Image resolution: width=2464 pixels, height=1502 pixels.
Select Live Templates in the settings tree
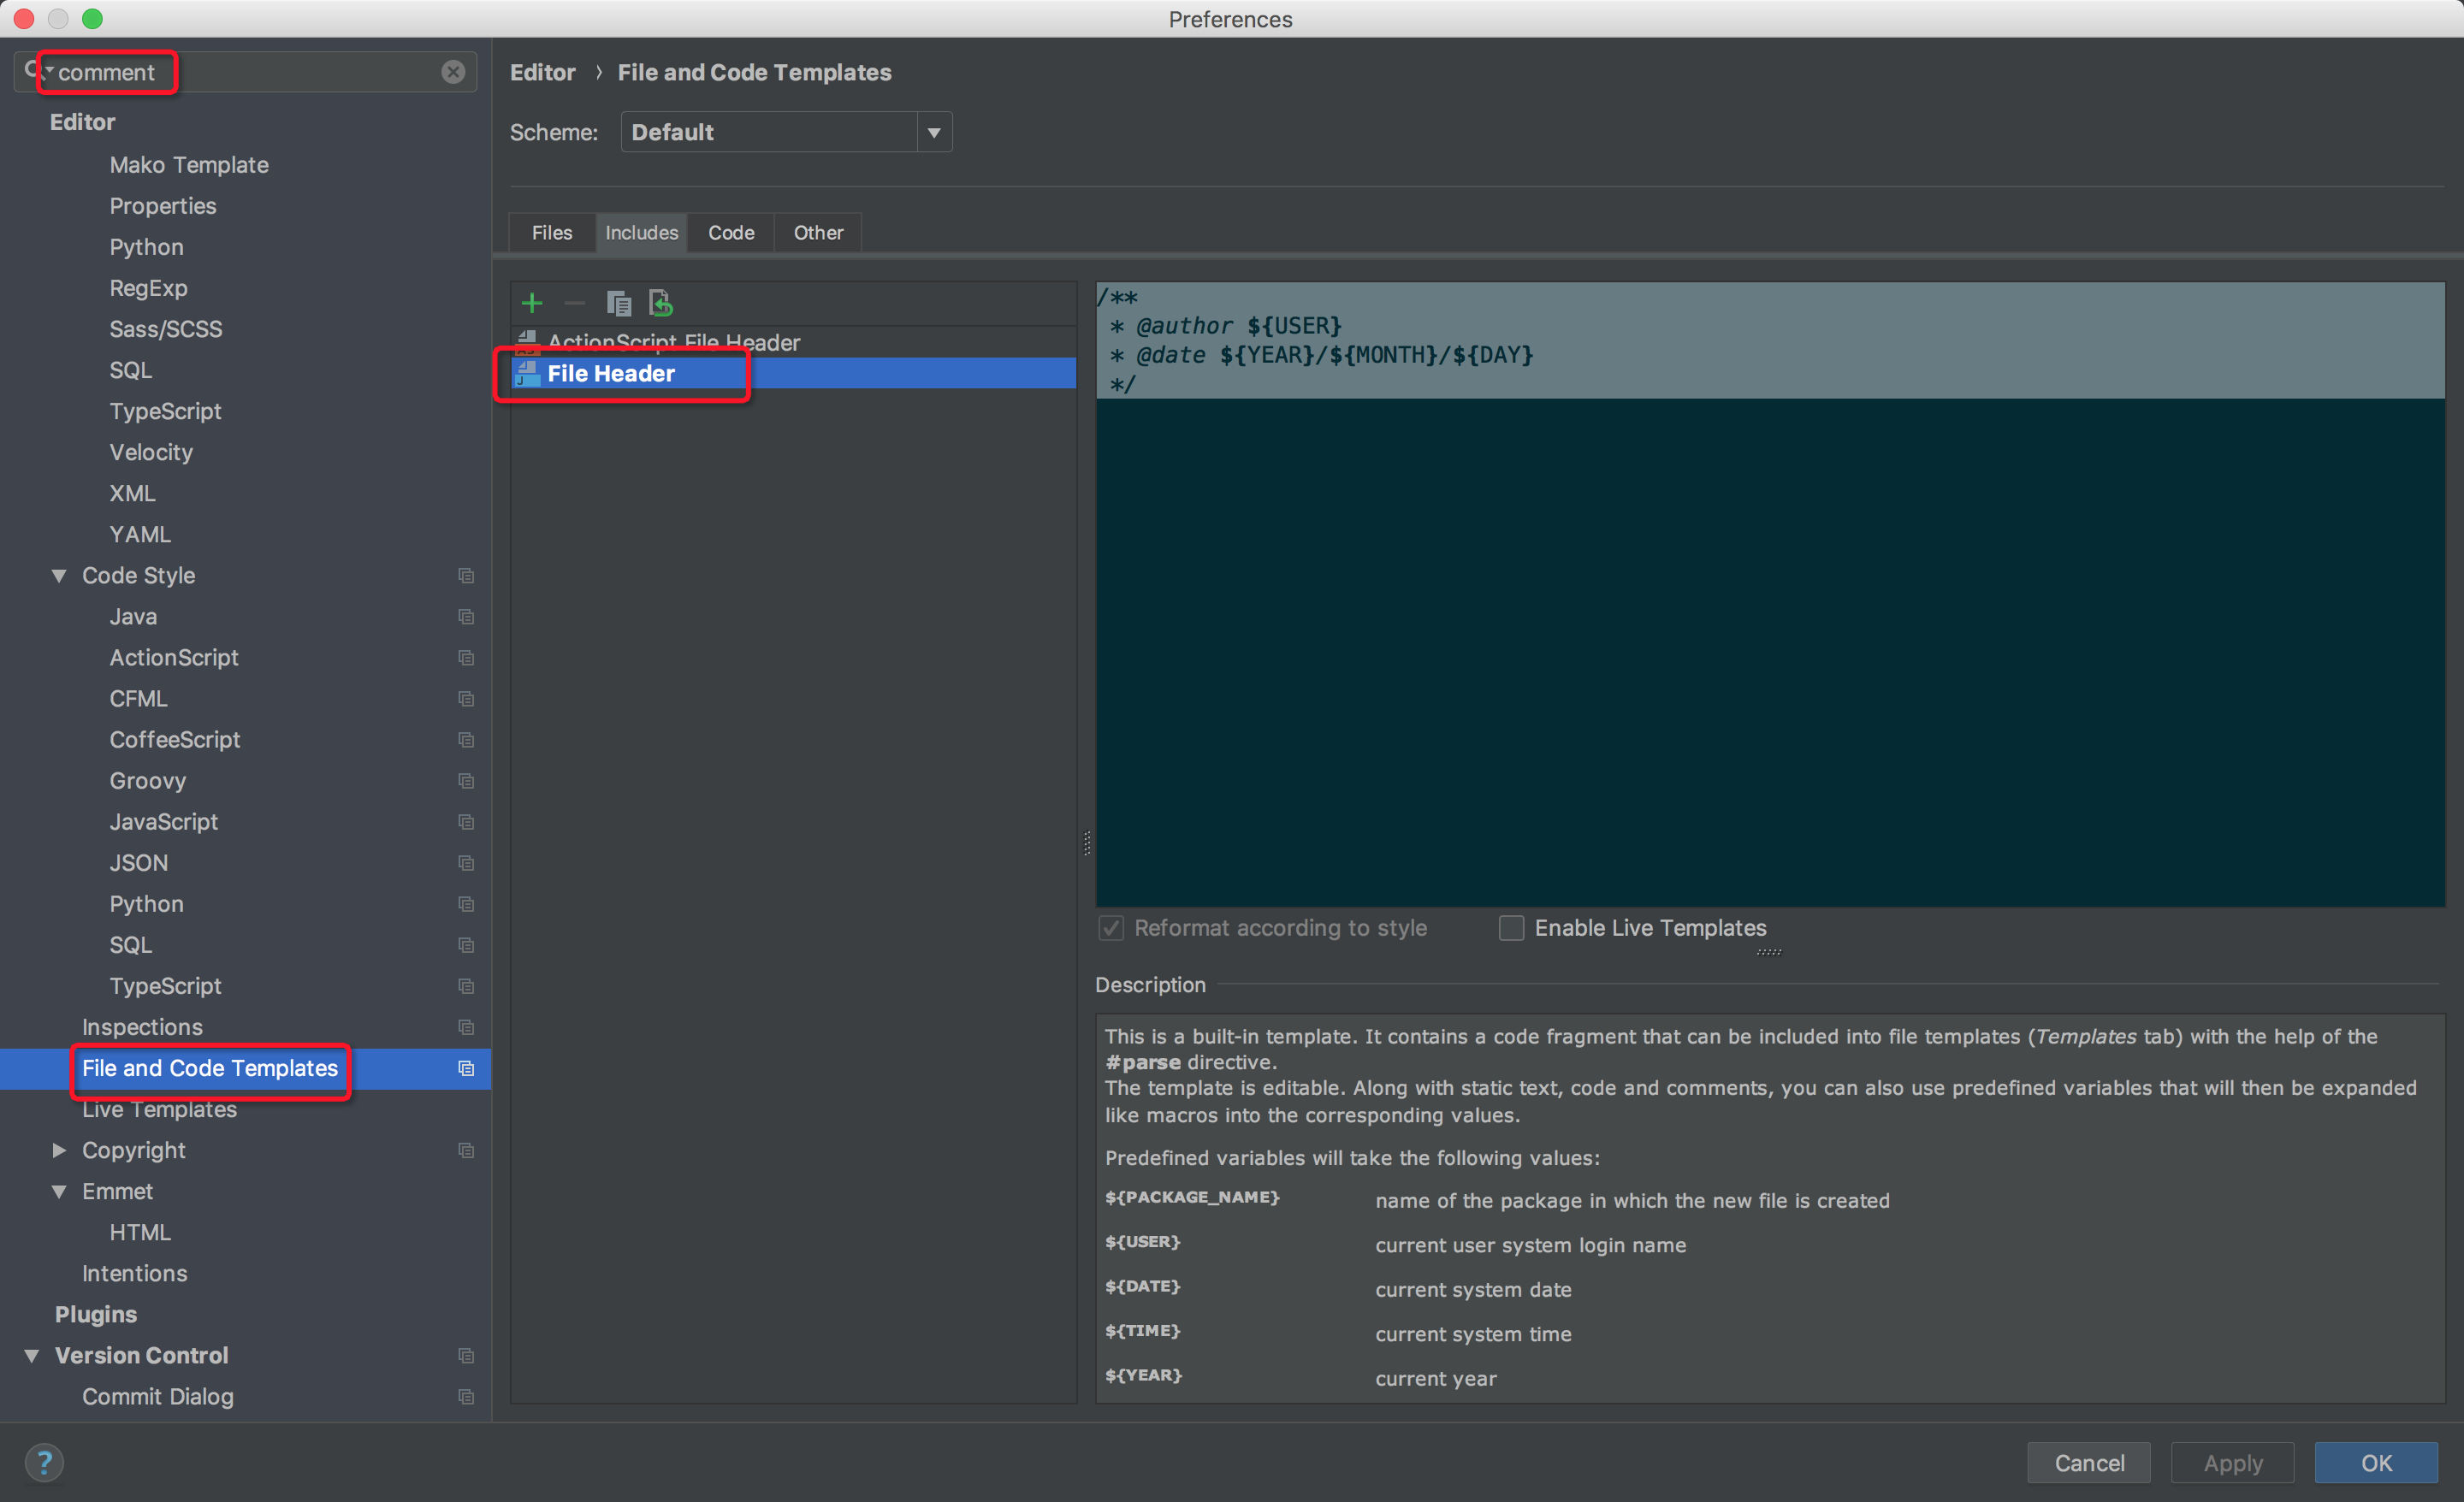160,1110
